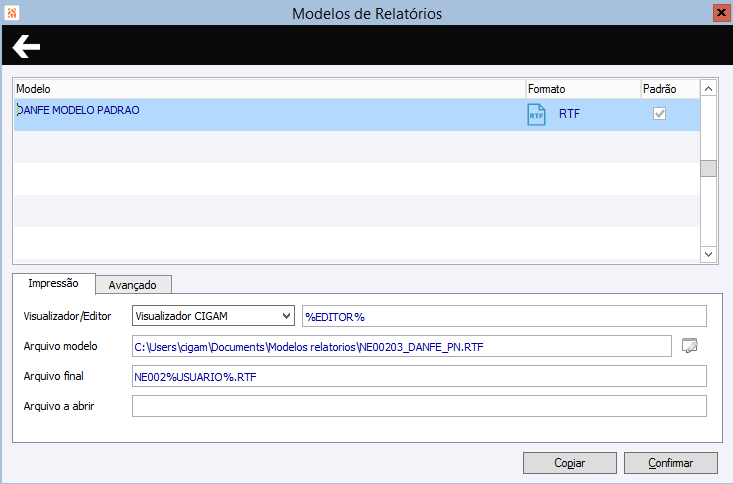The width and height of the screenshot is (733, 484).
Task: Click the RTF format text cell
Action: [x=569, y=114]
